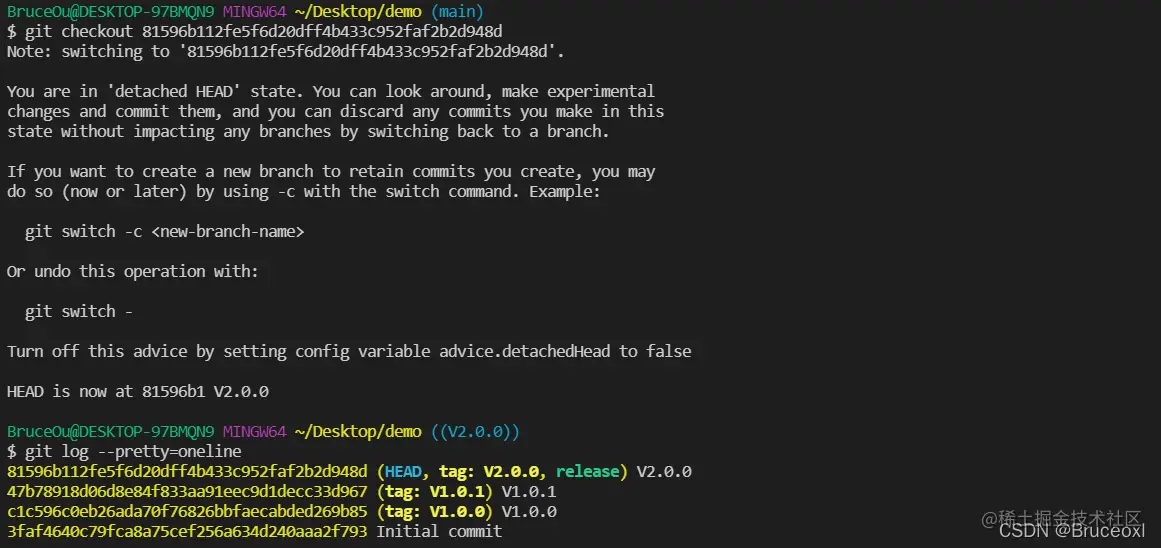Click the '((V2.0.0))' prompt indicator
Screen dimensions: 1161x548
(x=475, y=432)
